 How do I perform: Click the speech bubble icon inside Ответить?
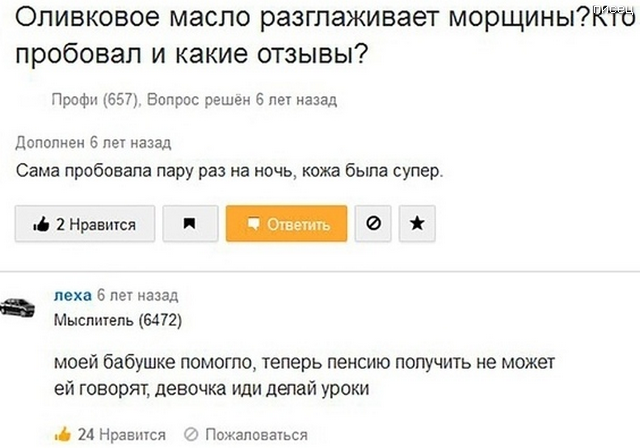254,224
